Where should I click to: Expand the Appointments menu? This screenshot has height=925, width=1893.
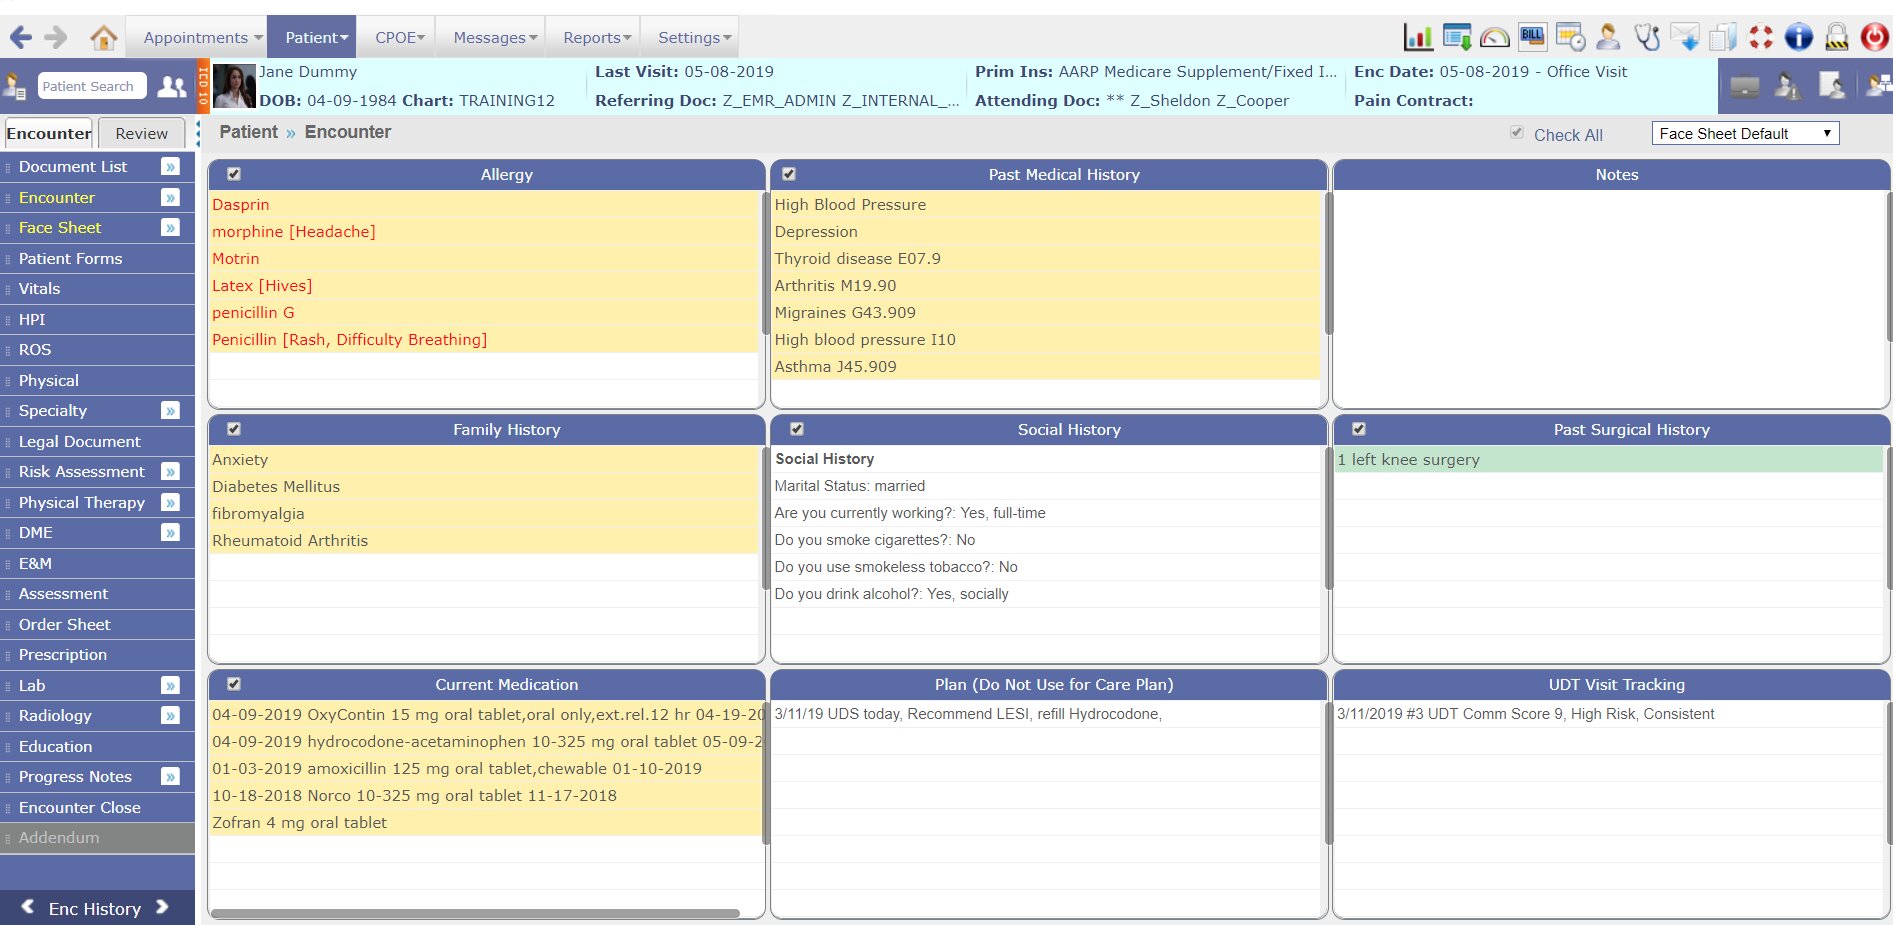[202, 38]
